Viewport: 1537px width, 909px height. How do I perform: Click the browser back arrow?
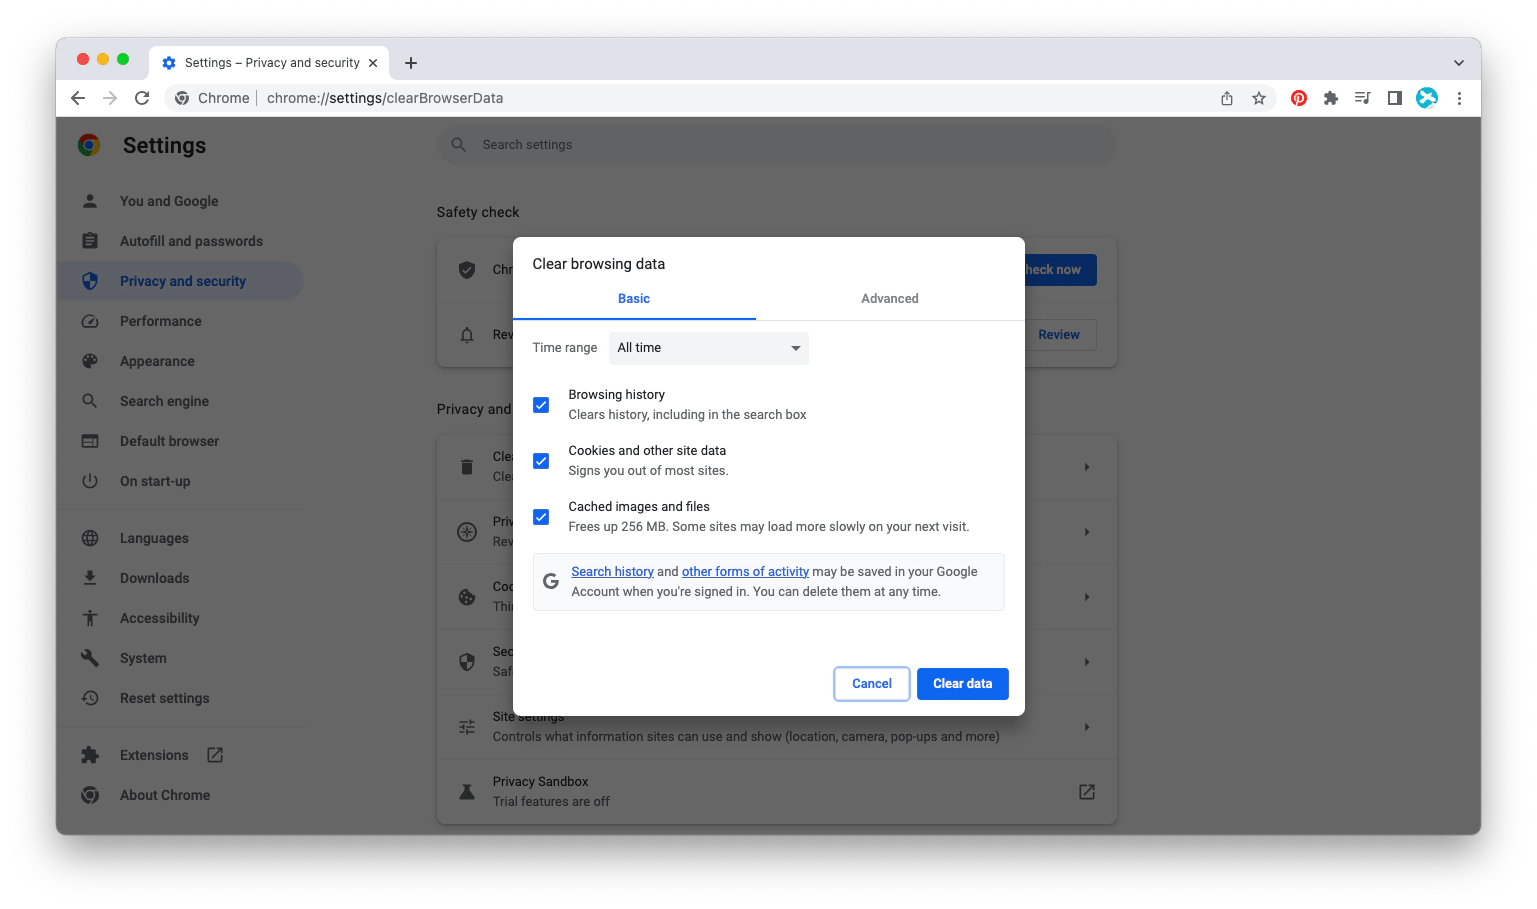click(78, 98)
